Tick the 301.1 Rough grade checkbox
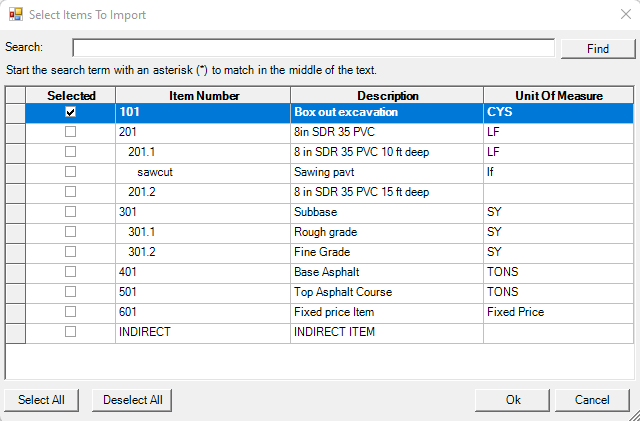The width and height of the screenshot is (640, 421). click(71, 232)
